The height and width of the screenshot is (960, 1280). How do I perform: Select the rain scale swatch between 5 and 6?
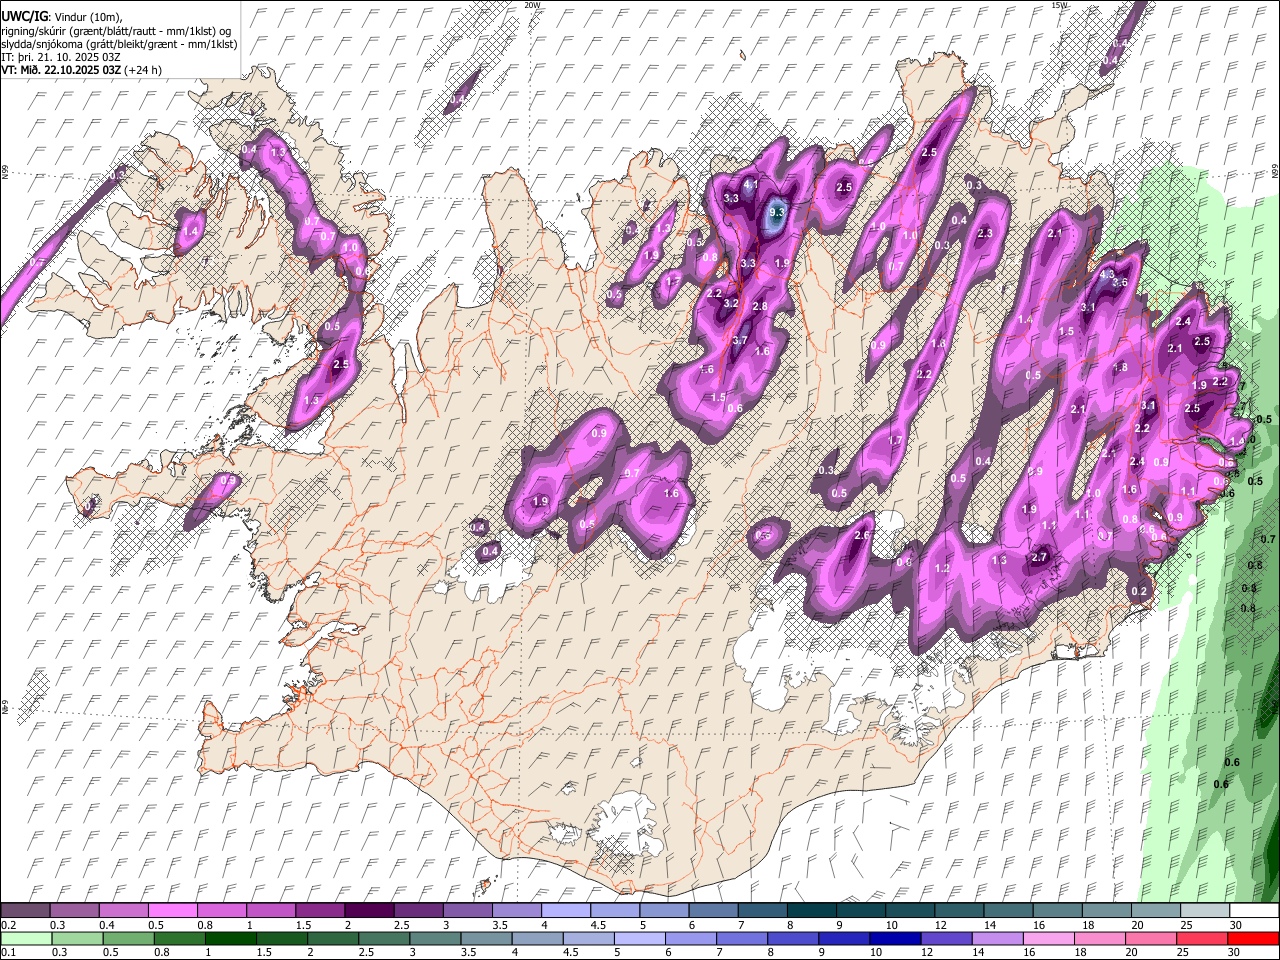click(640, 938)
